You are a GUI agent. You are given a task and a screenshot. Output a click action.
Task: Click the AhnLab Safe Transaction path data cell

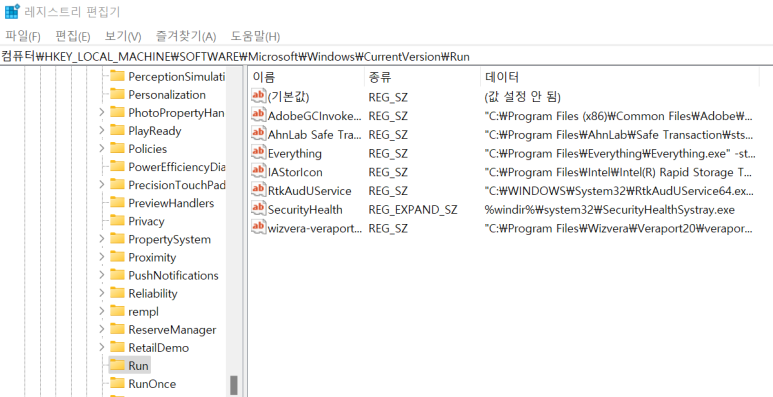(619, 135)
